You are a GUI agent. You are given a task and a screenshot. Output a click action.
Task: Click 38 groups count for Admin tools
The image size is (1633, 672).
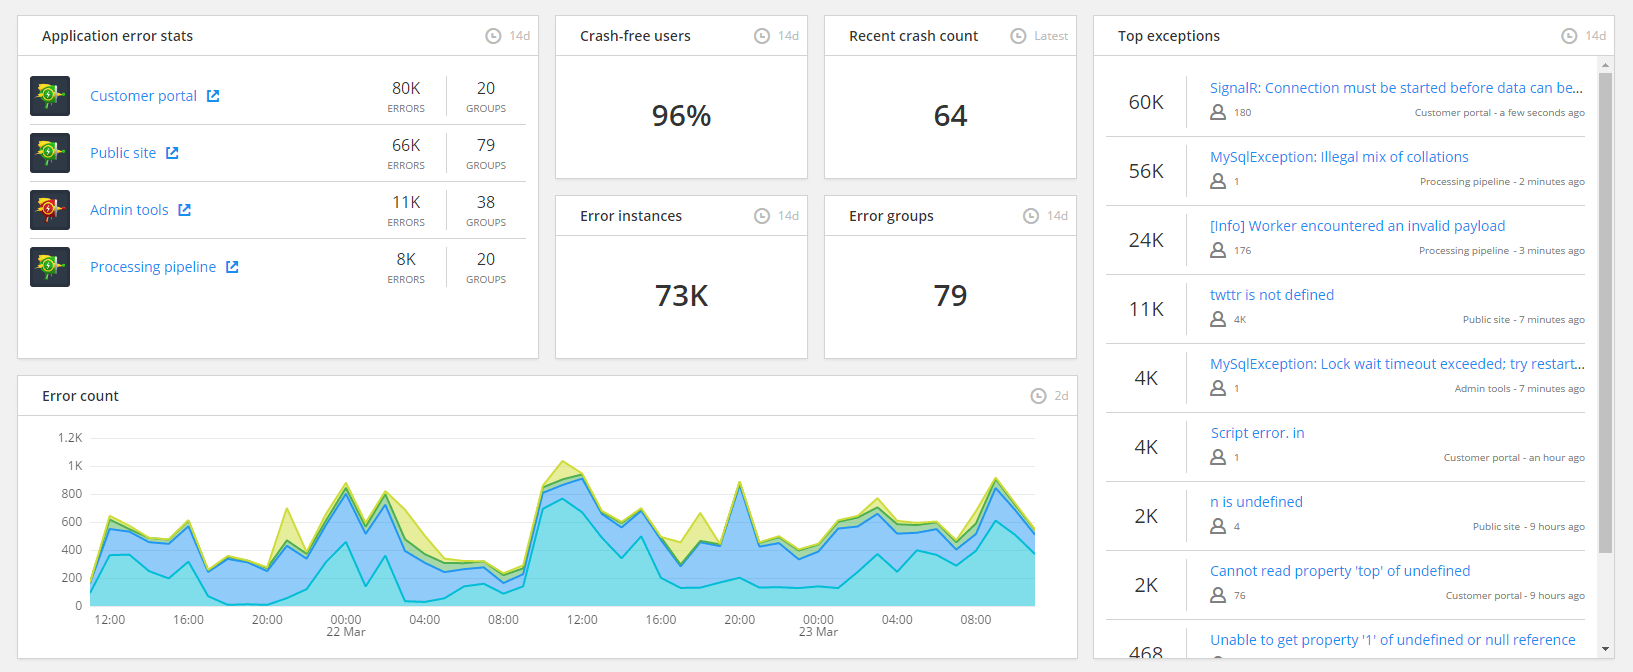[486, 203]
